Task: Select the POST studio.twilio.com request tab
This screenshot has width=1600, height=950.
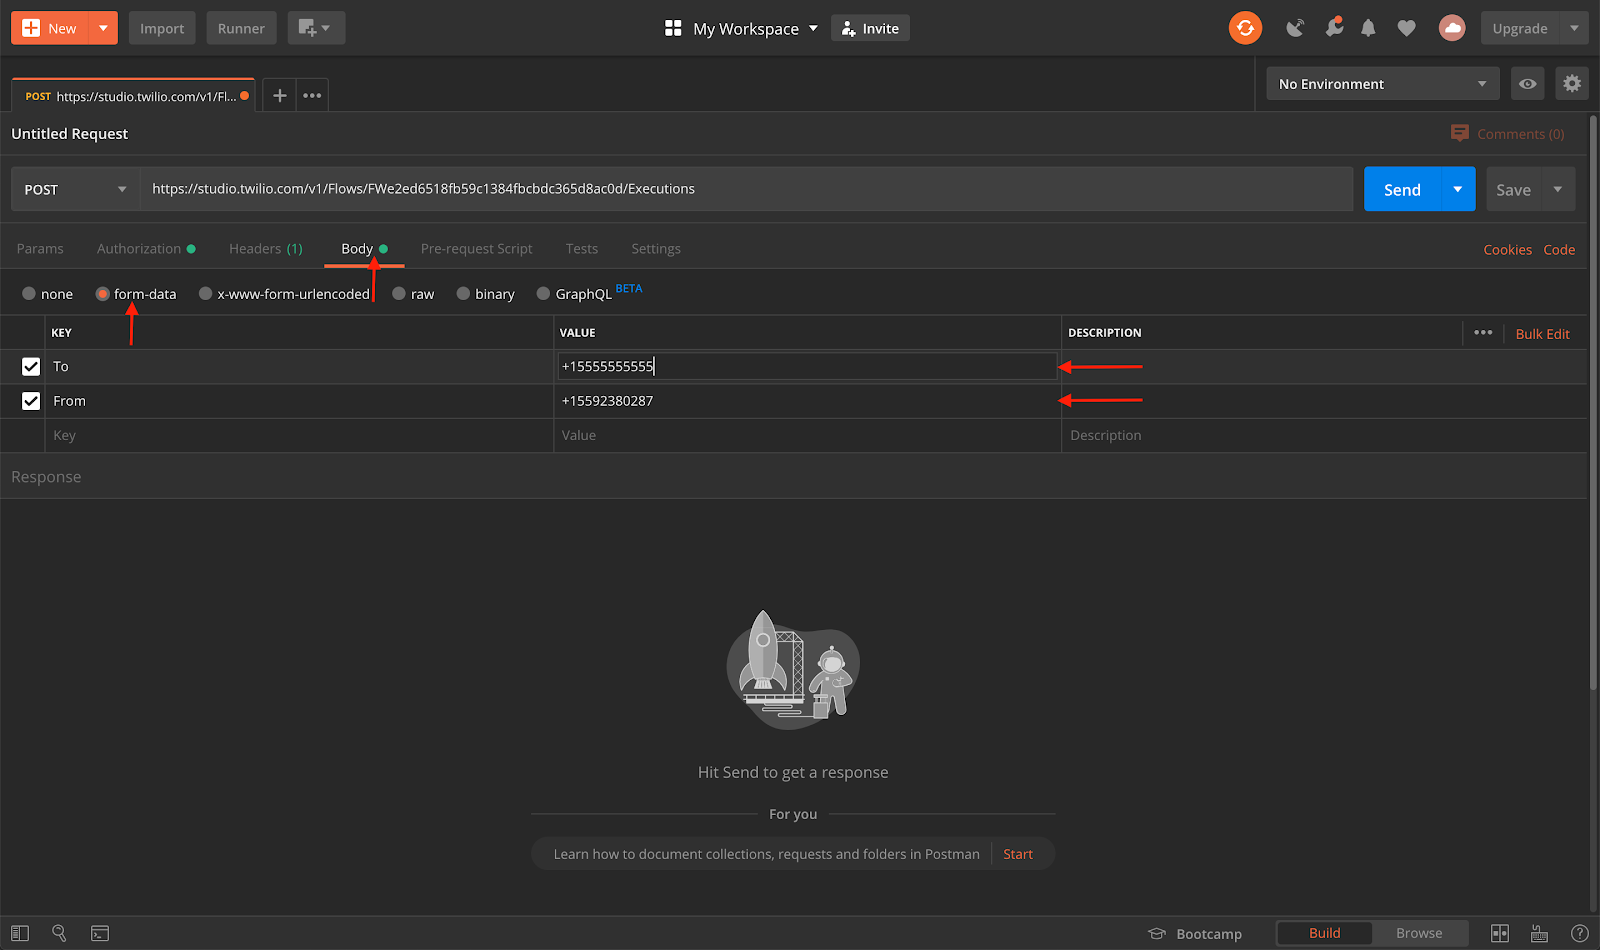Action: pos(132,96)
